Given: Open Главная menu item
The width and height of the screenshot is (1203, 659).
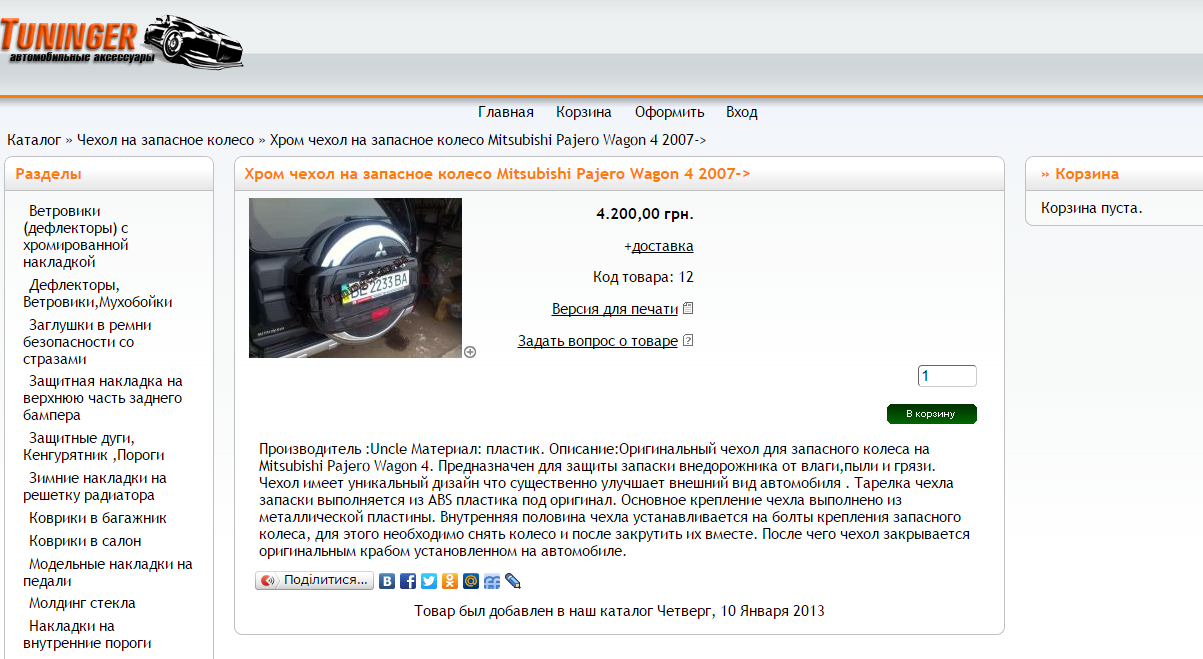Looking at the screenshot, I should pos(506,112).
